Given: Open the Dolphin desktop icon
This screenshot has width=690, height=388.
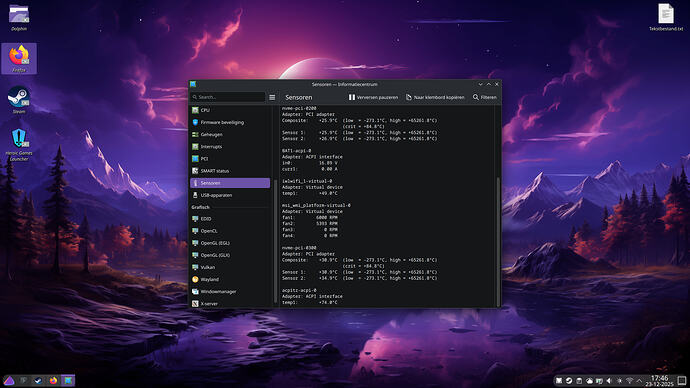Looking at the screenshot, I should 19,17.
